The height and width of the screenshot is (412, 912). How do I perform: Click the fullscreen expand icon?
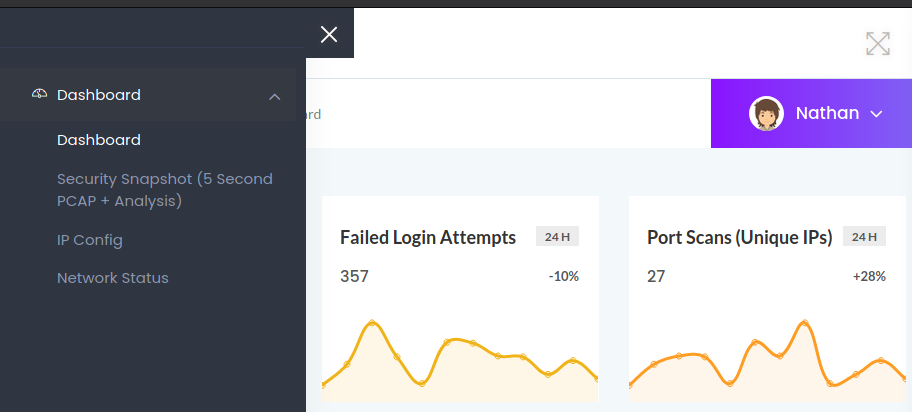pos(877,43)
